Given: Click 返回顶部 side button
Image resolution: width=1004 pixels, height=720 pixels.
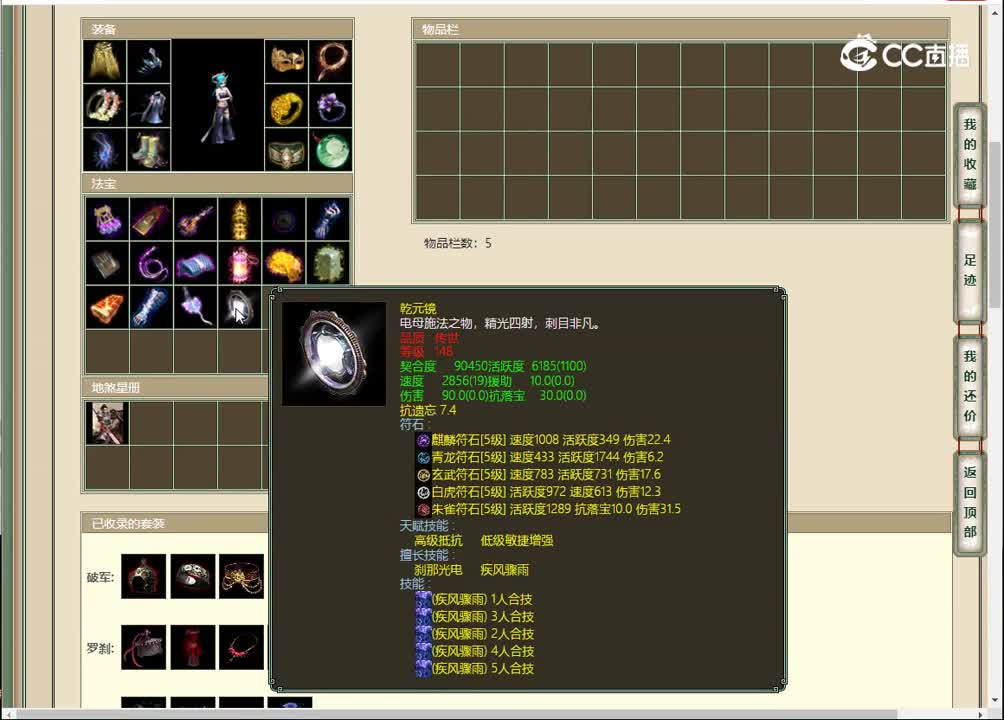Looking at the screenshot, I should (x=969, y=502).
